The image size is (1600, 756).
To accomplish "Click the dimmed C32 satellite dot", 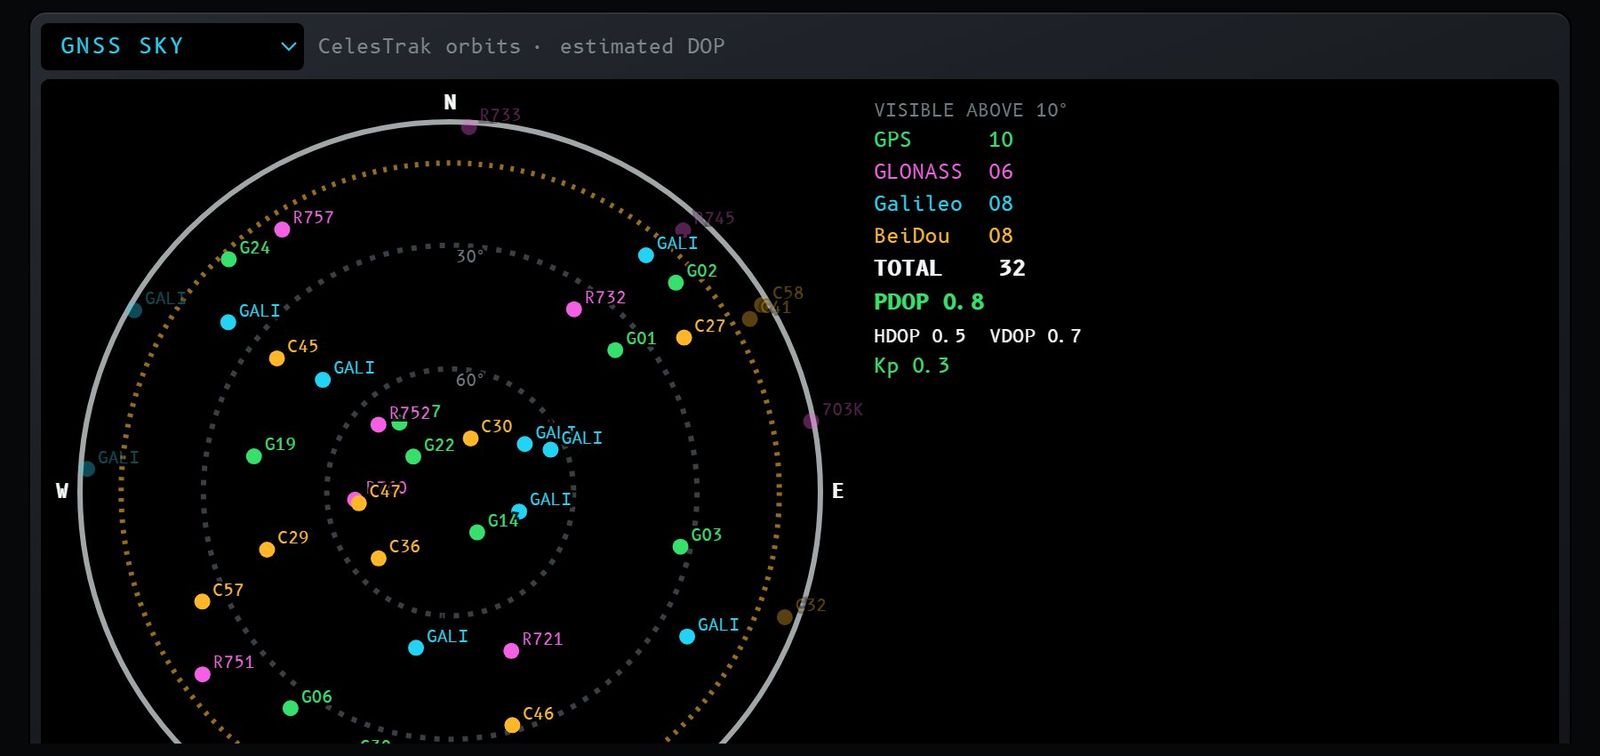I will click(785, 617).
